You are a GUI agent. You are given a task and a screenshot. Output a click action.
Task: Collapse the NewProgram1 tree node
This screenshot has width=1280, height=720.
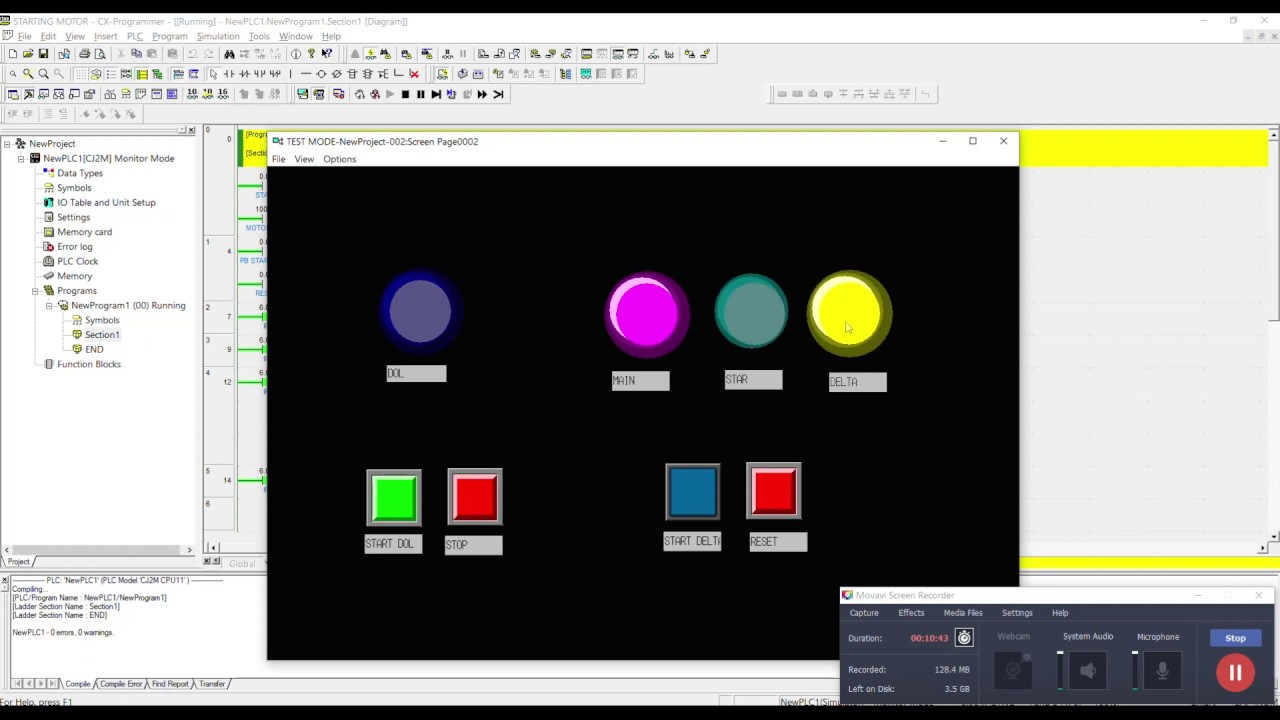point(49,305)
